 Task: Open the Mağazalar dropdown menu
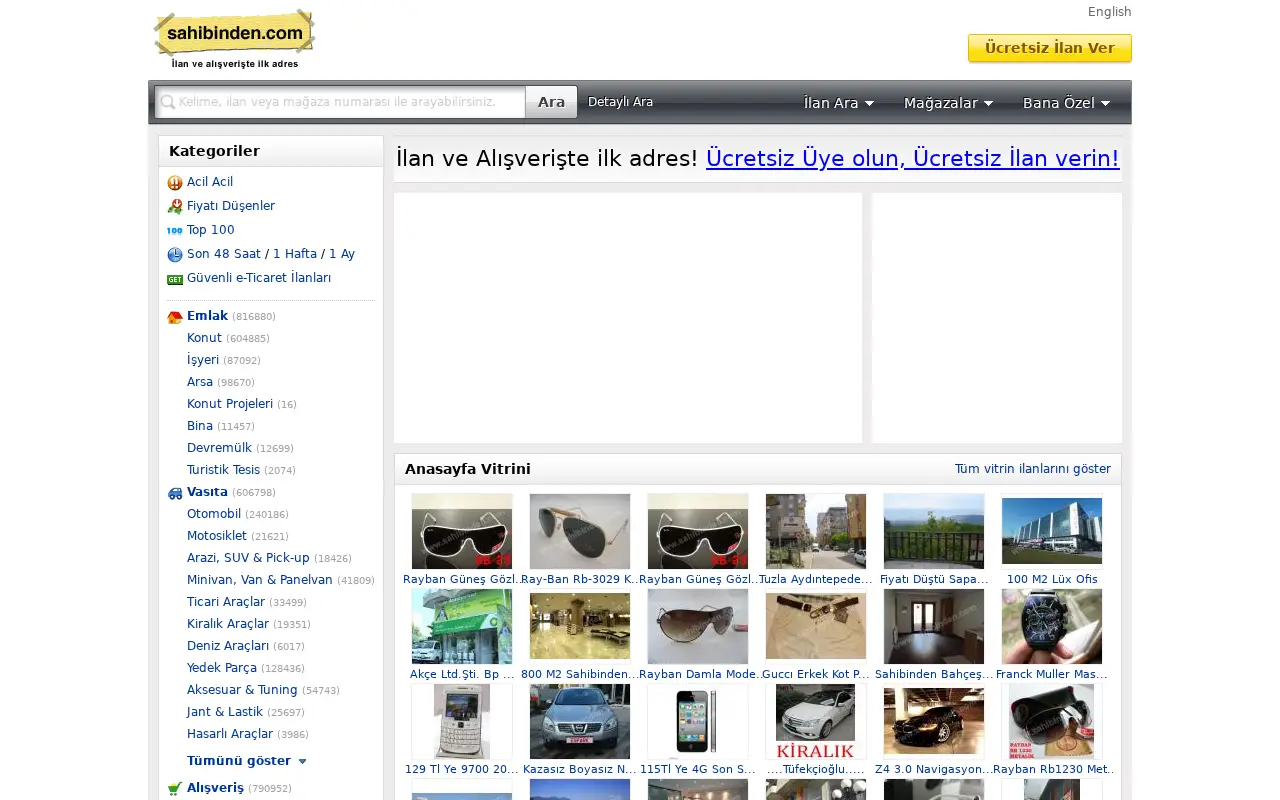pos(948,103)
